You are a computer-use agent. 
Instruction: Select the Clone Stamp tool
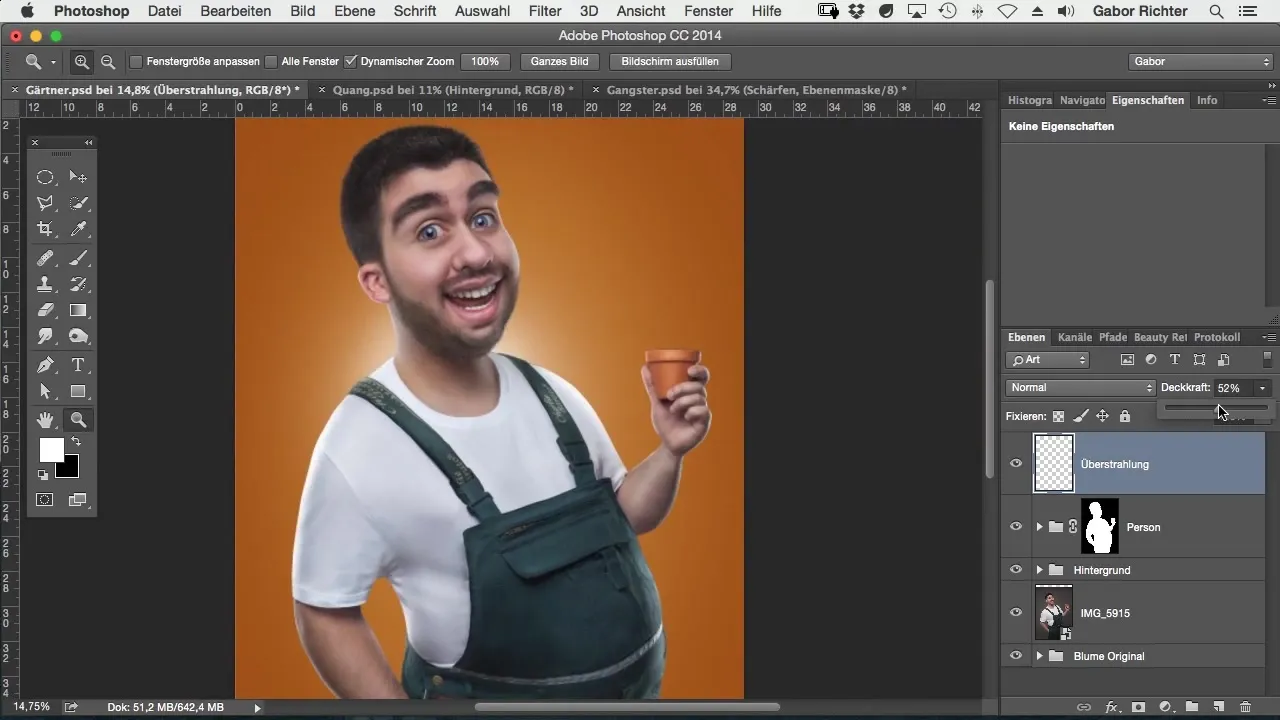[x=45, y=284]
